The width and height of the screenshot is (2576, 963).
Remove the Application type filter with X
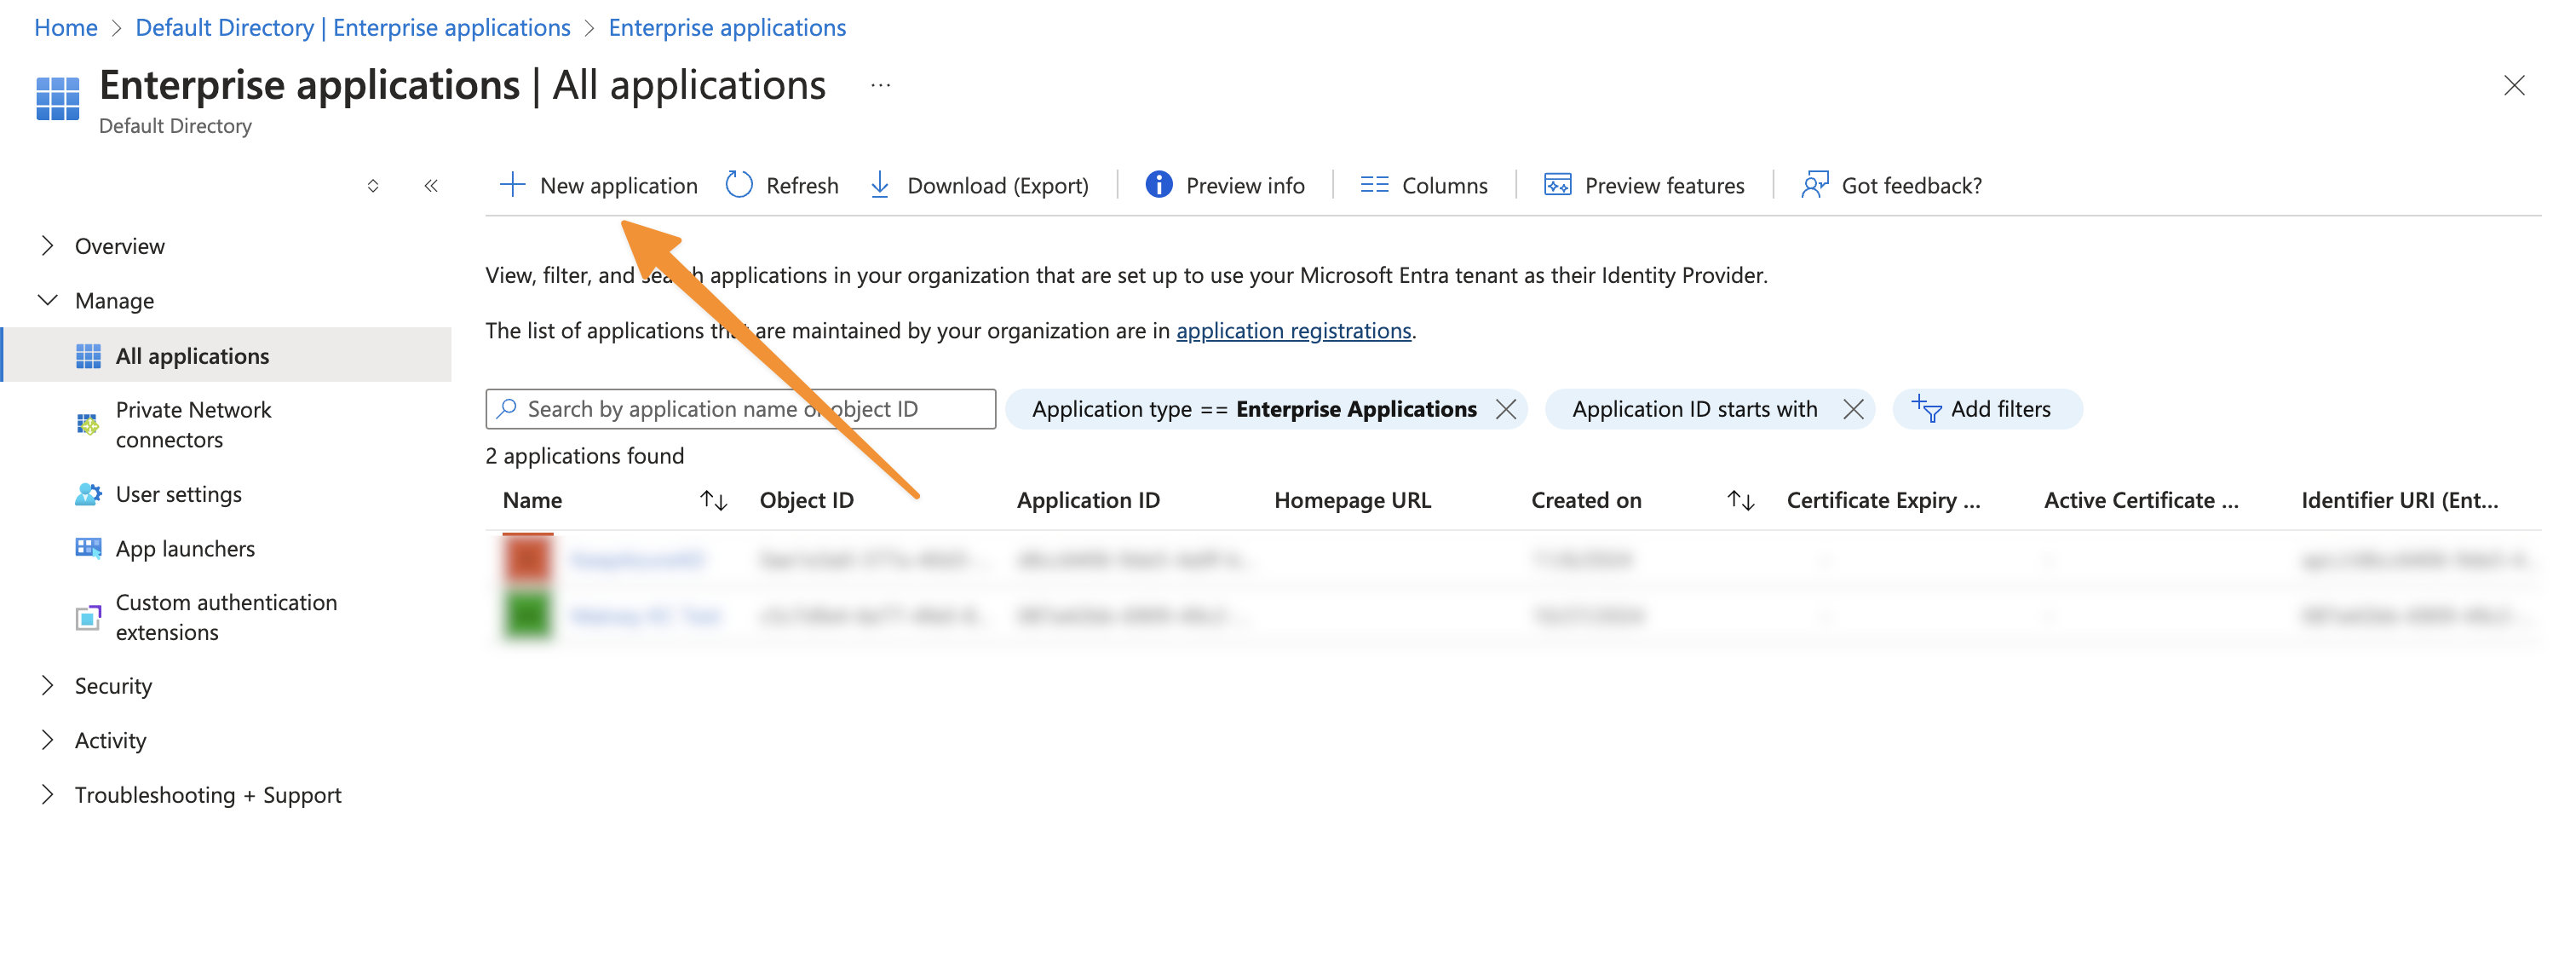pyautogui.click(x=1505, y=409)
